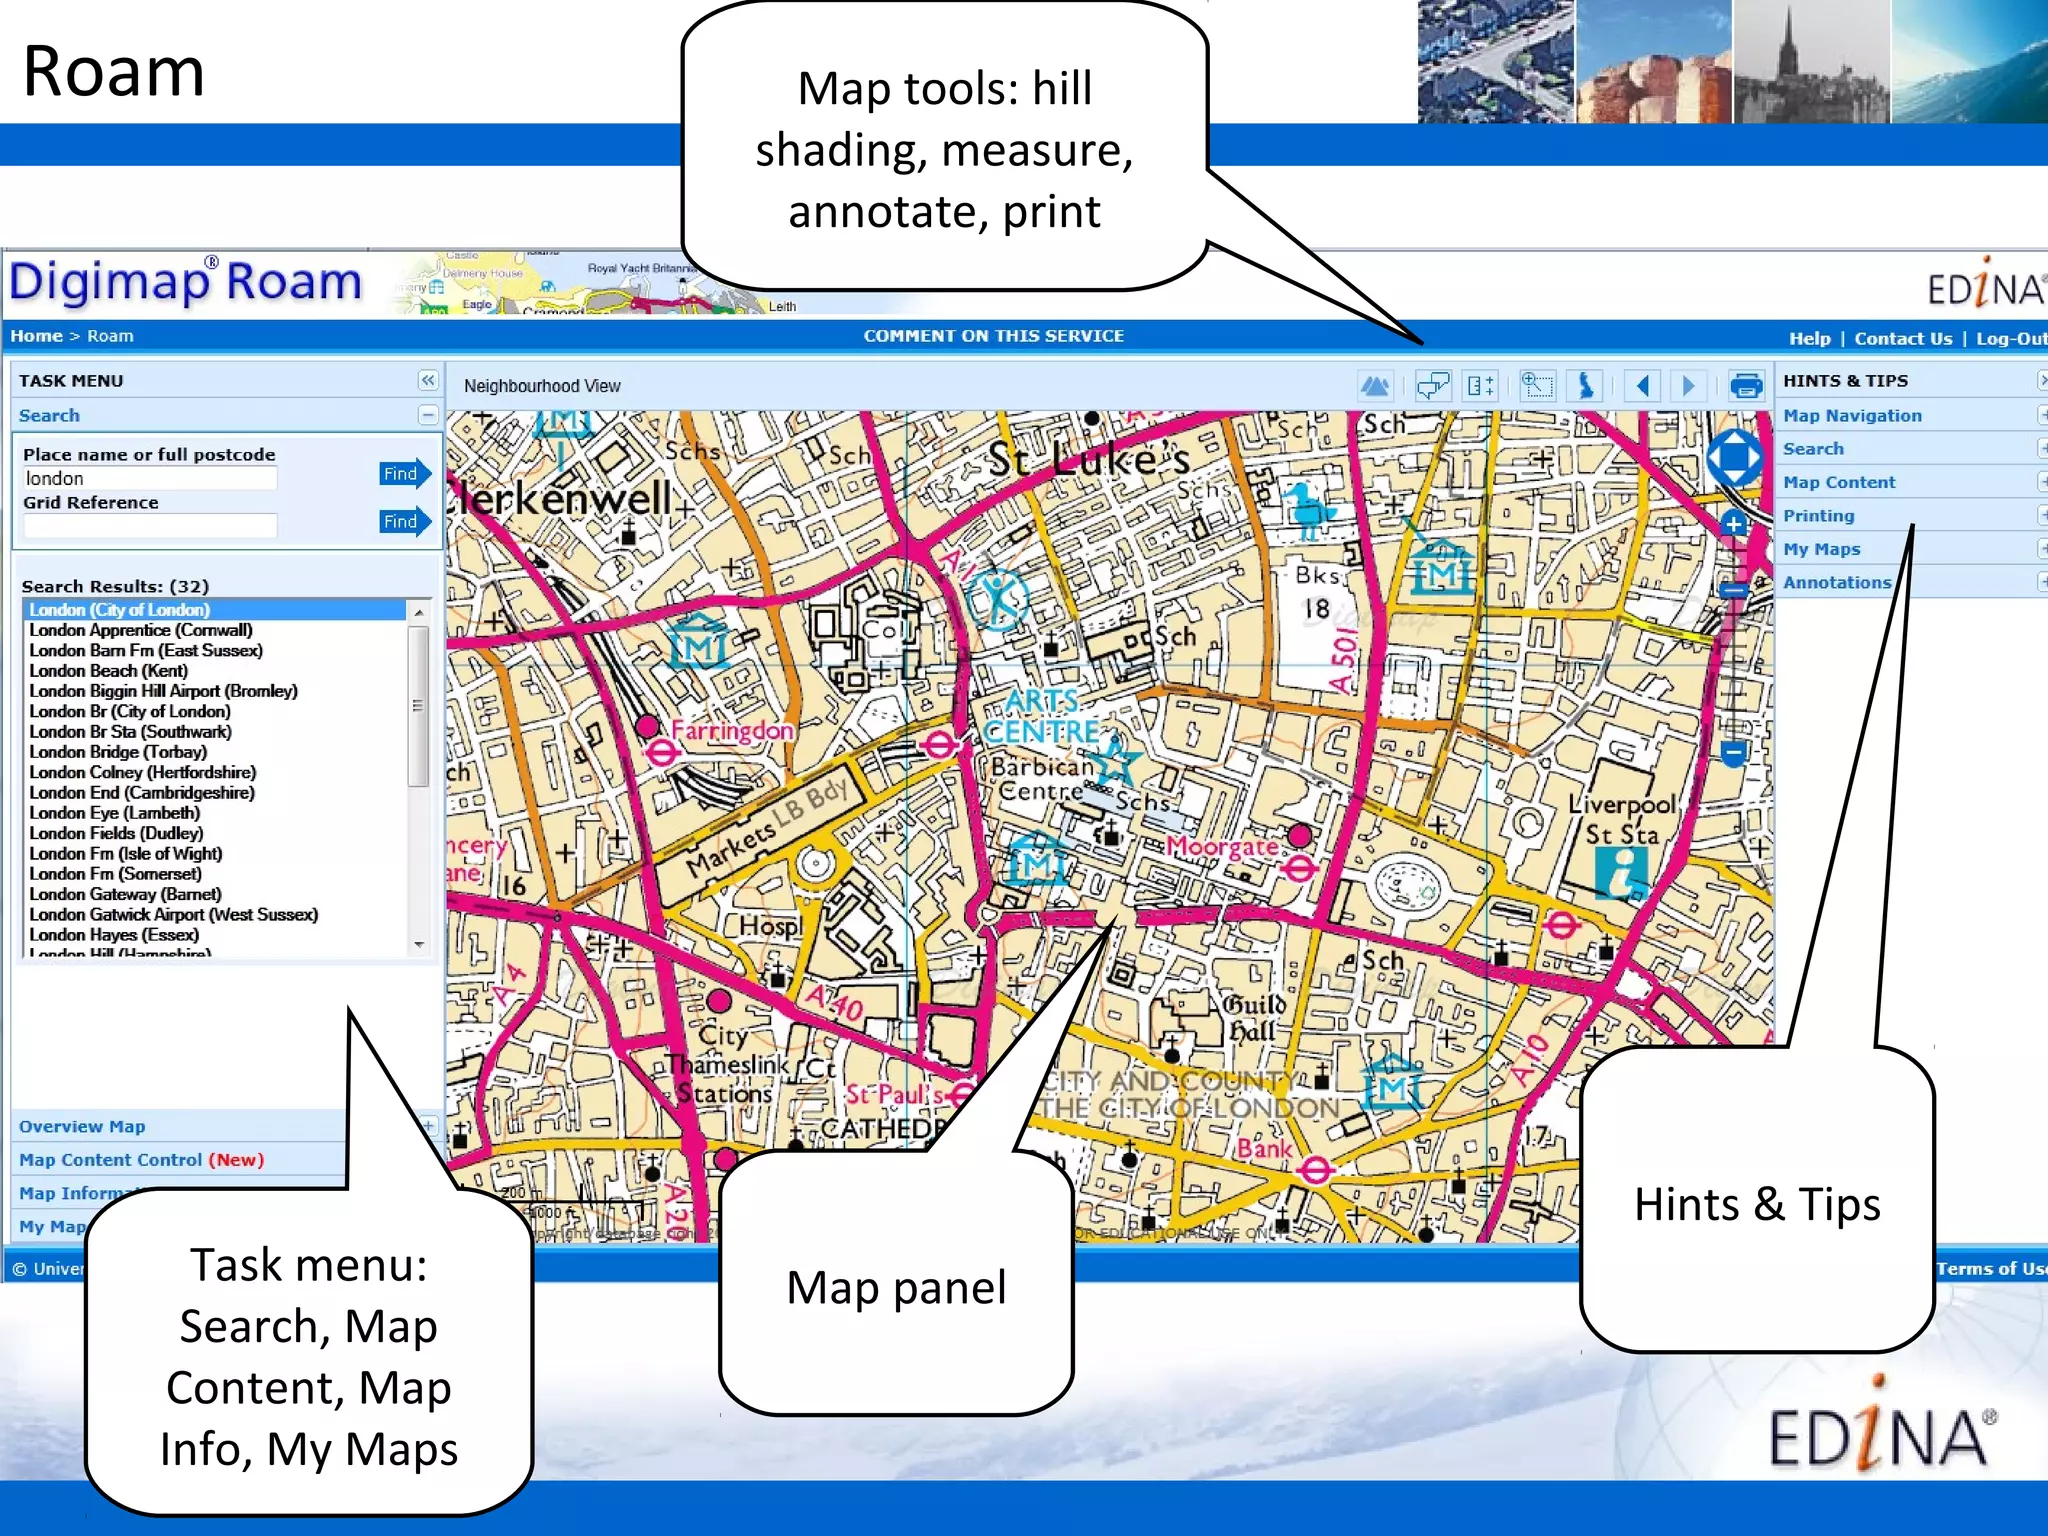Image resolution: width=2048 pixels, height=1536 pixels.
Task: Click Comment On This Service link
Action: (x=993, y=336)
